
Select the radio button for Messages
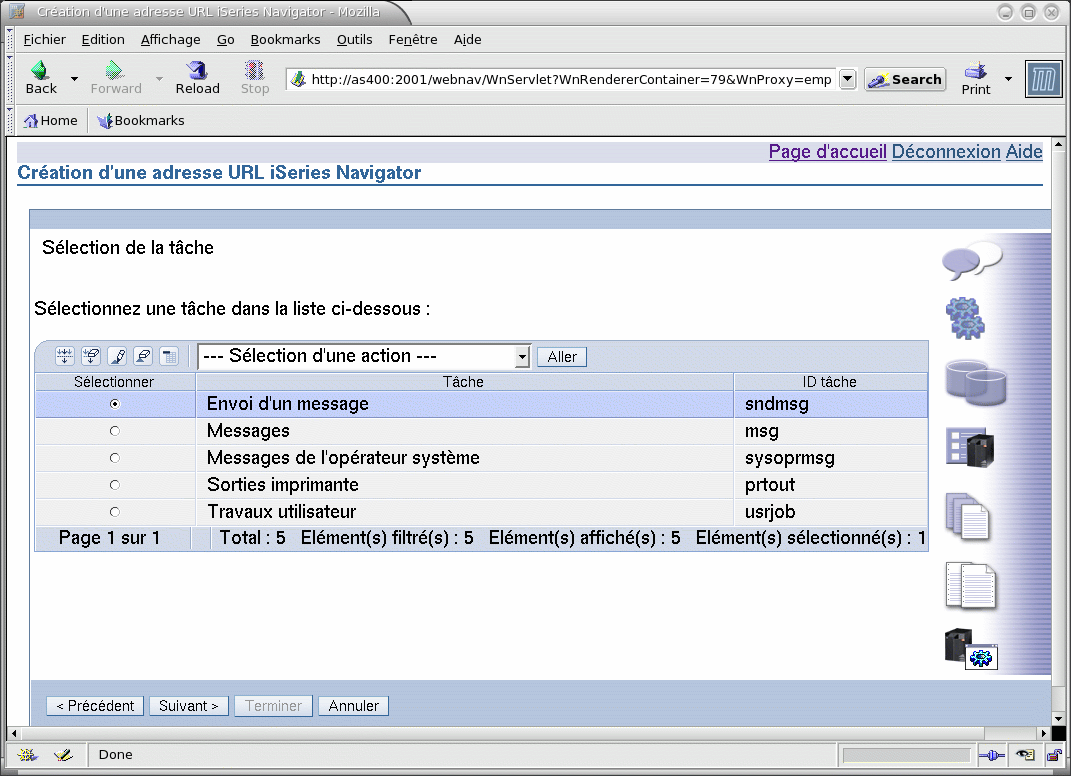pyautogui.click(x=115, y=431)
